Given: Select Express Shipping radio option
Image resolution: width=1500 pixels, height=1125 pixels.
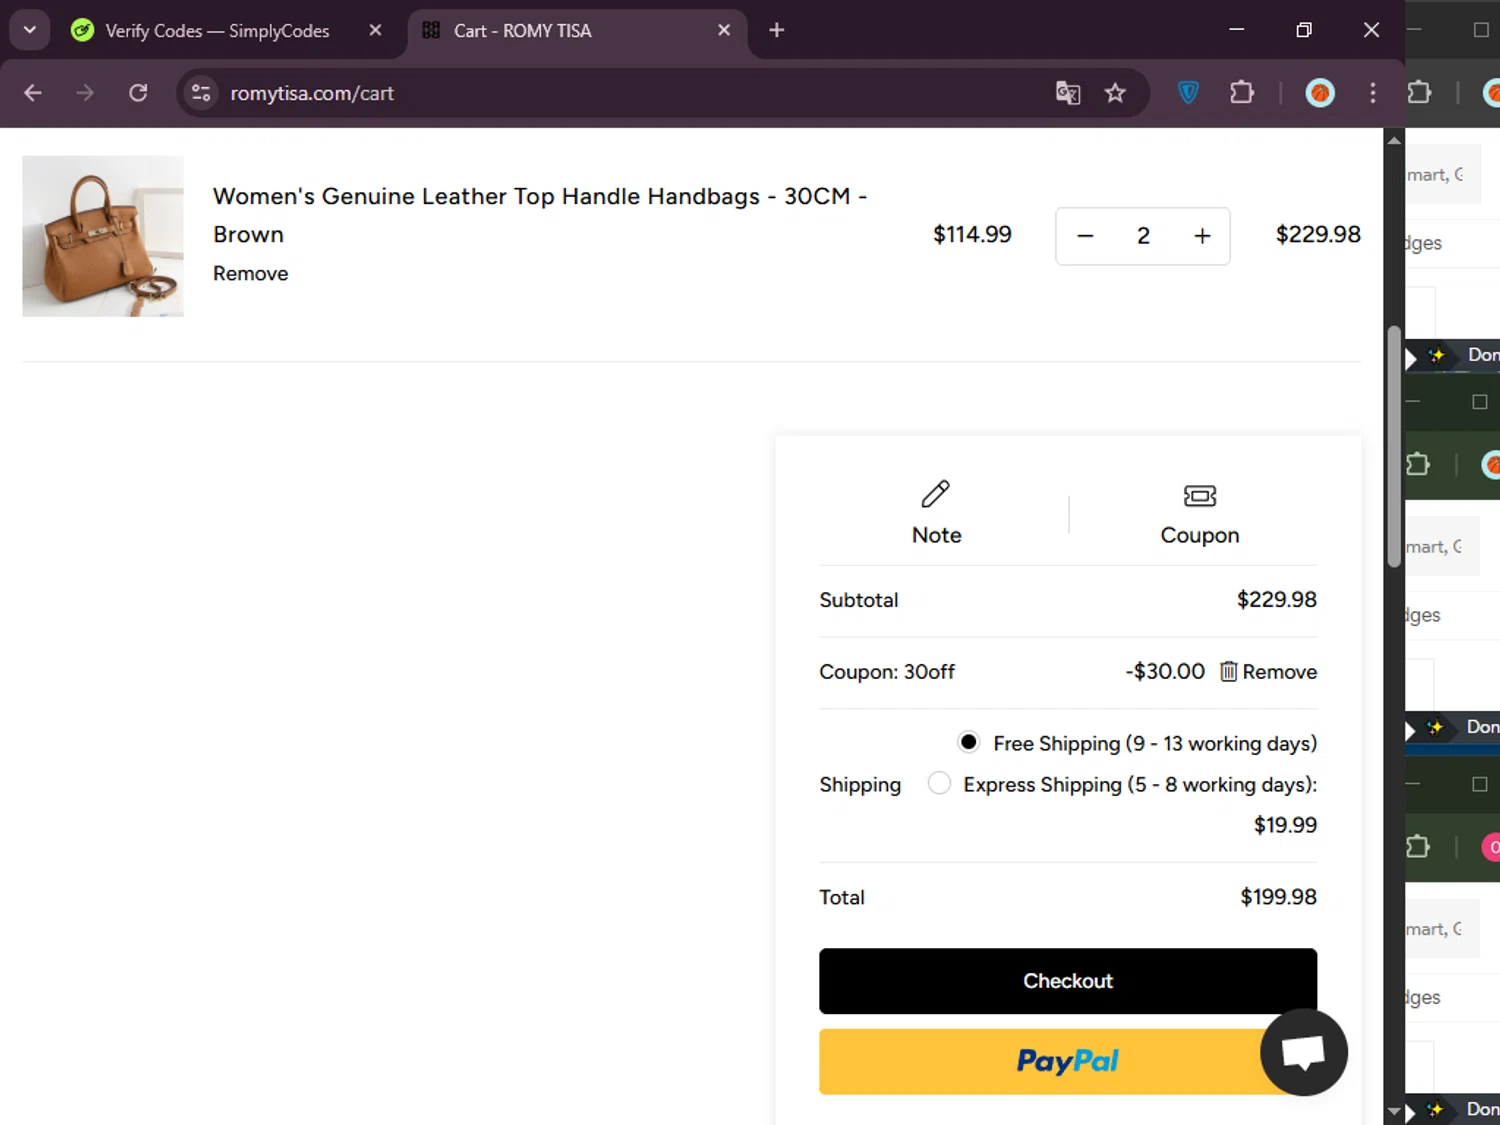Looking at the screenshot, I should coord(939,783).
